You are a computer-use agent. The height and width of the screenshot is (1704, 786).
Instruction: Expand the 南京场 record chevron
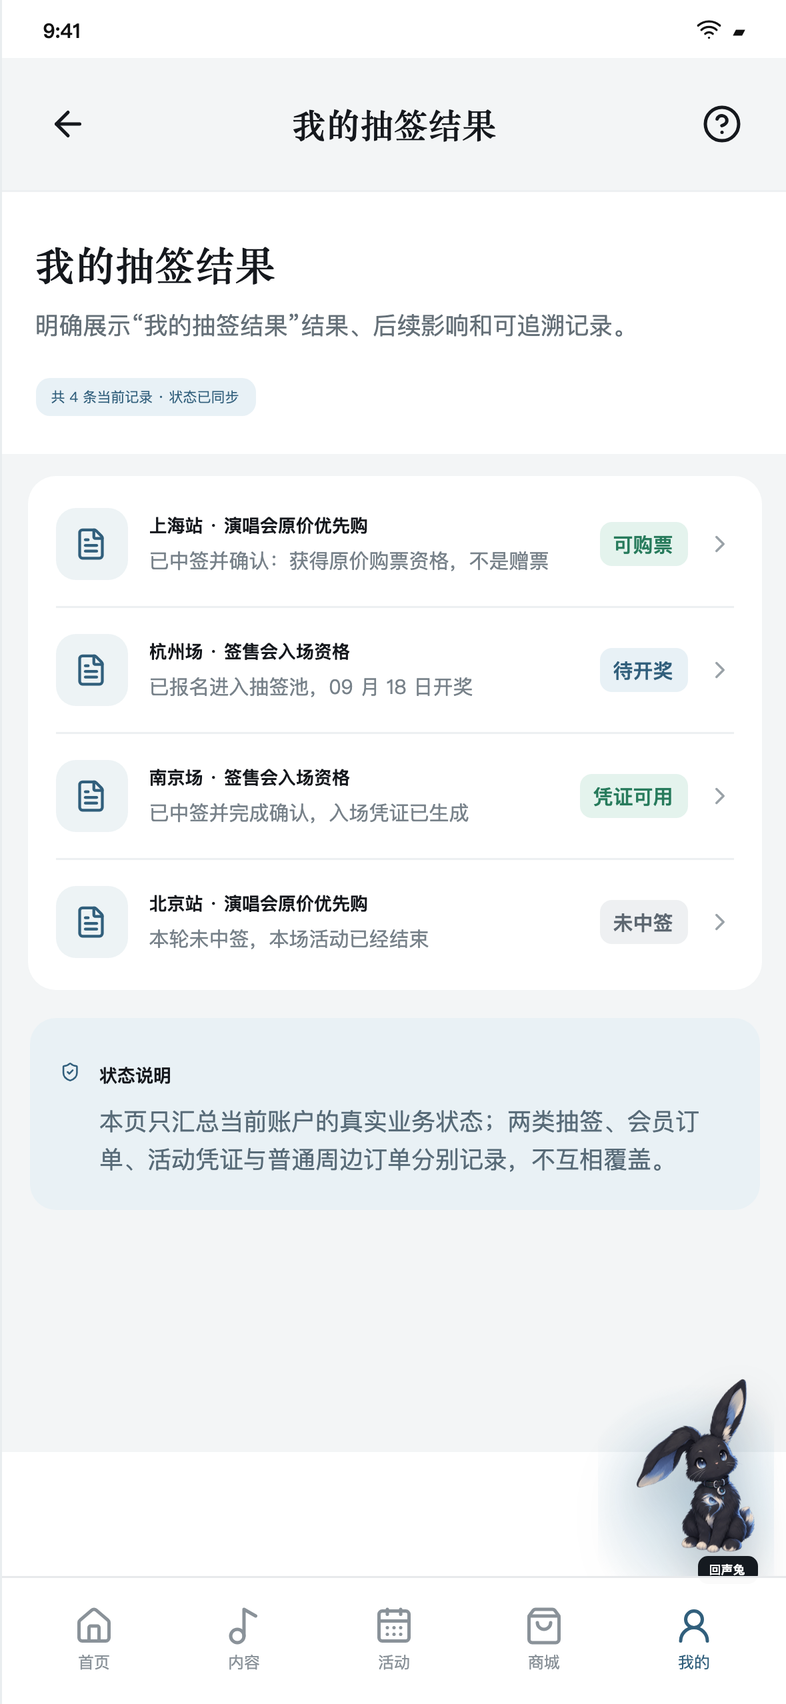720,796
